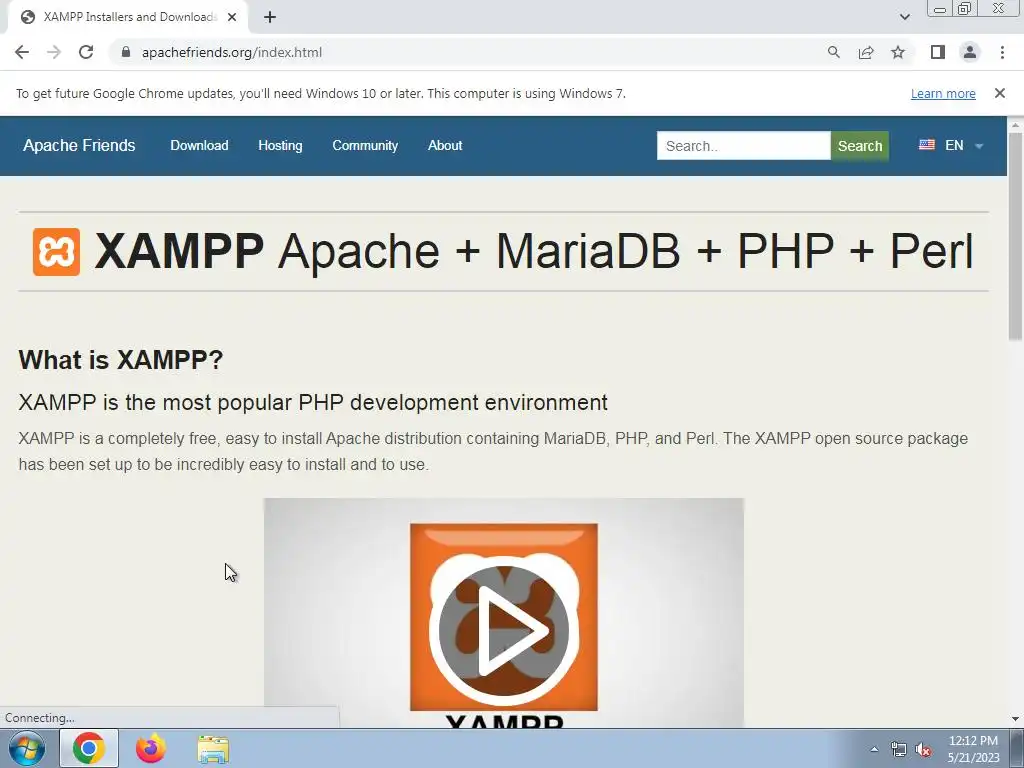Screen dimensions: 1024x768
Task: Click the network tray icon
Action: pyautogui.click(x=899, y=750)
